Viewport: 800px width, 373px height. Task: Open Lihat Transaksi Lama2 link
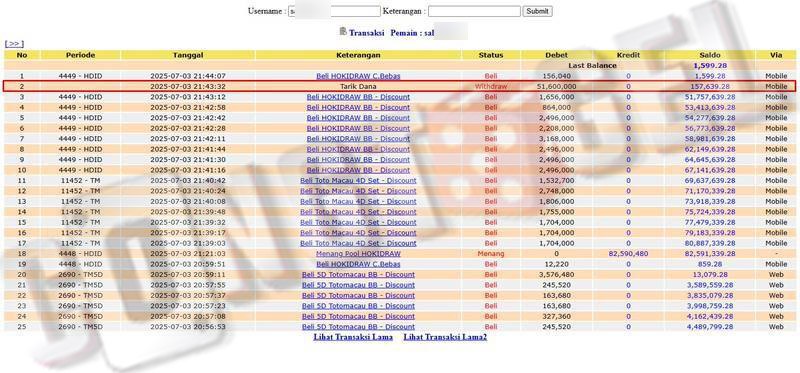pos(445,337)
